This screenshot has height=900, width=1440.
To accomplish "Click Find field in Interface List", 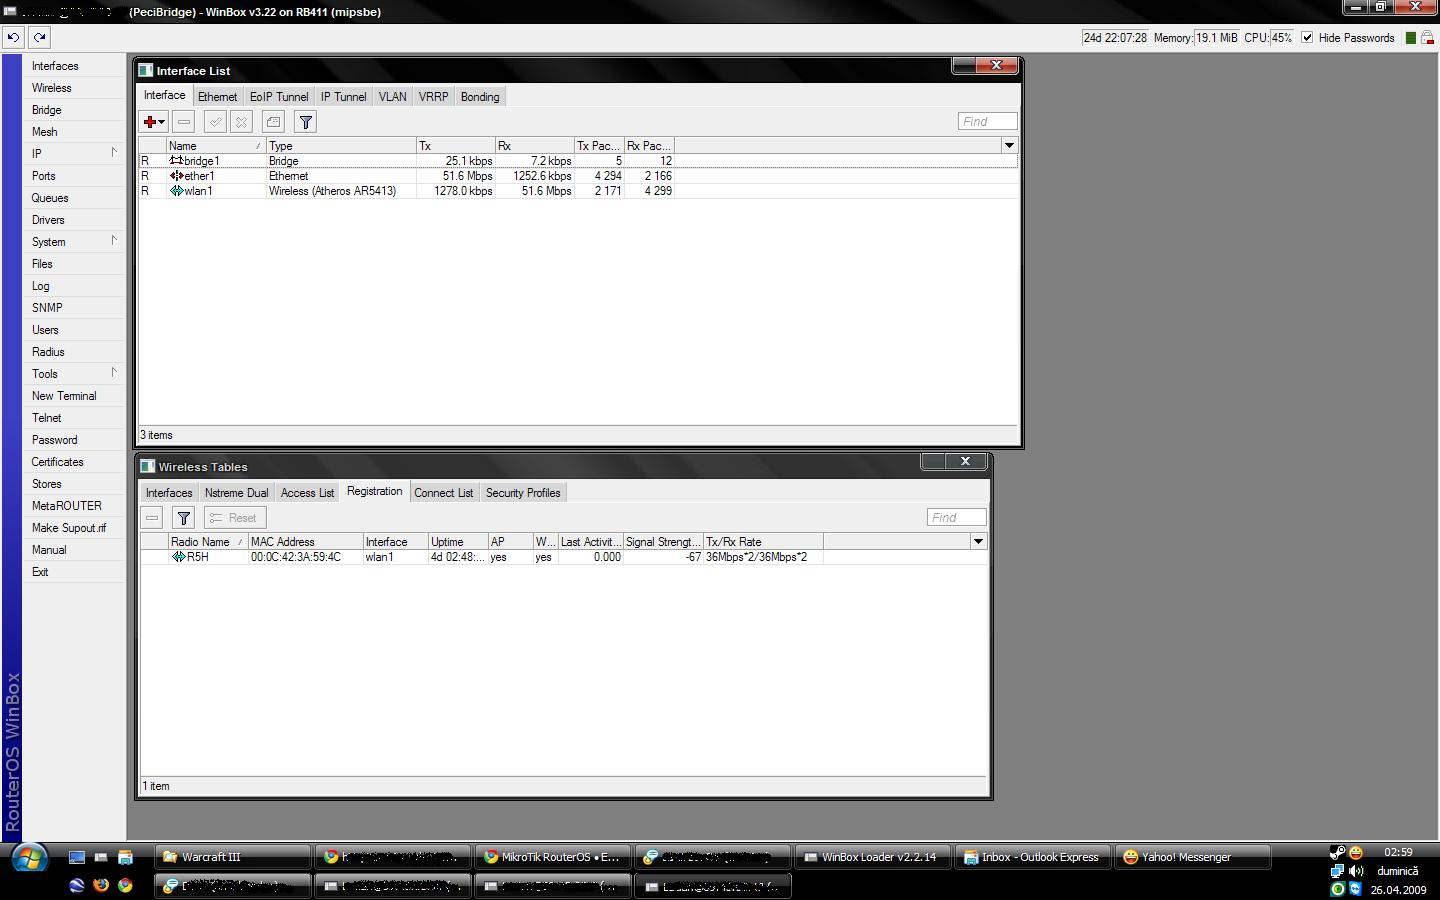I will [x=987, y=122].
